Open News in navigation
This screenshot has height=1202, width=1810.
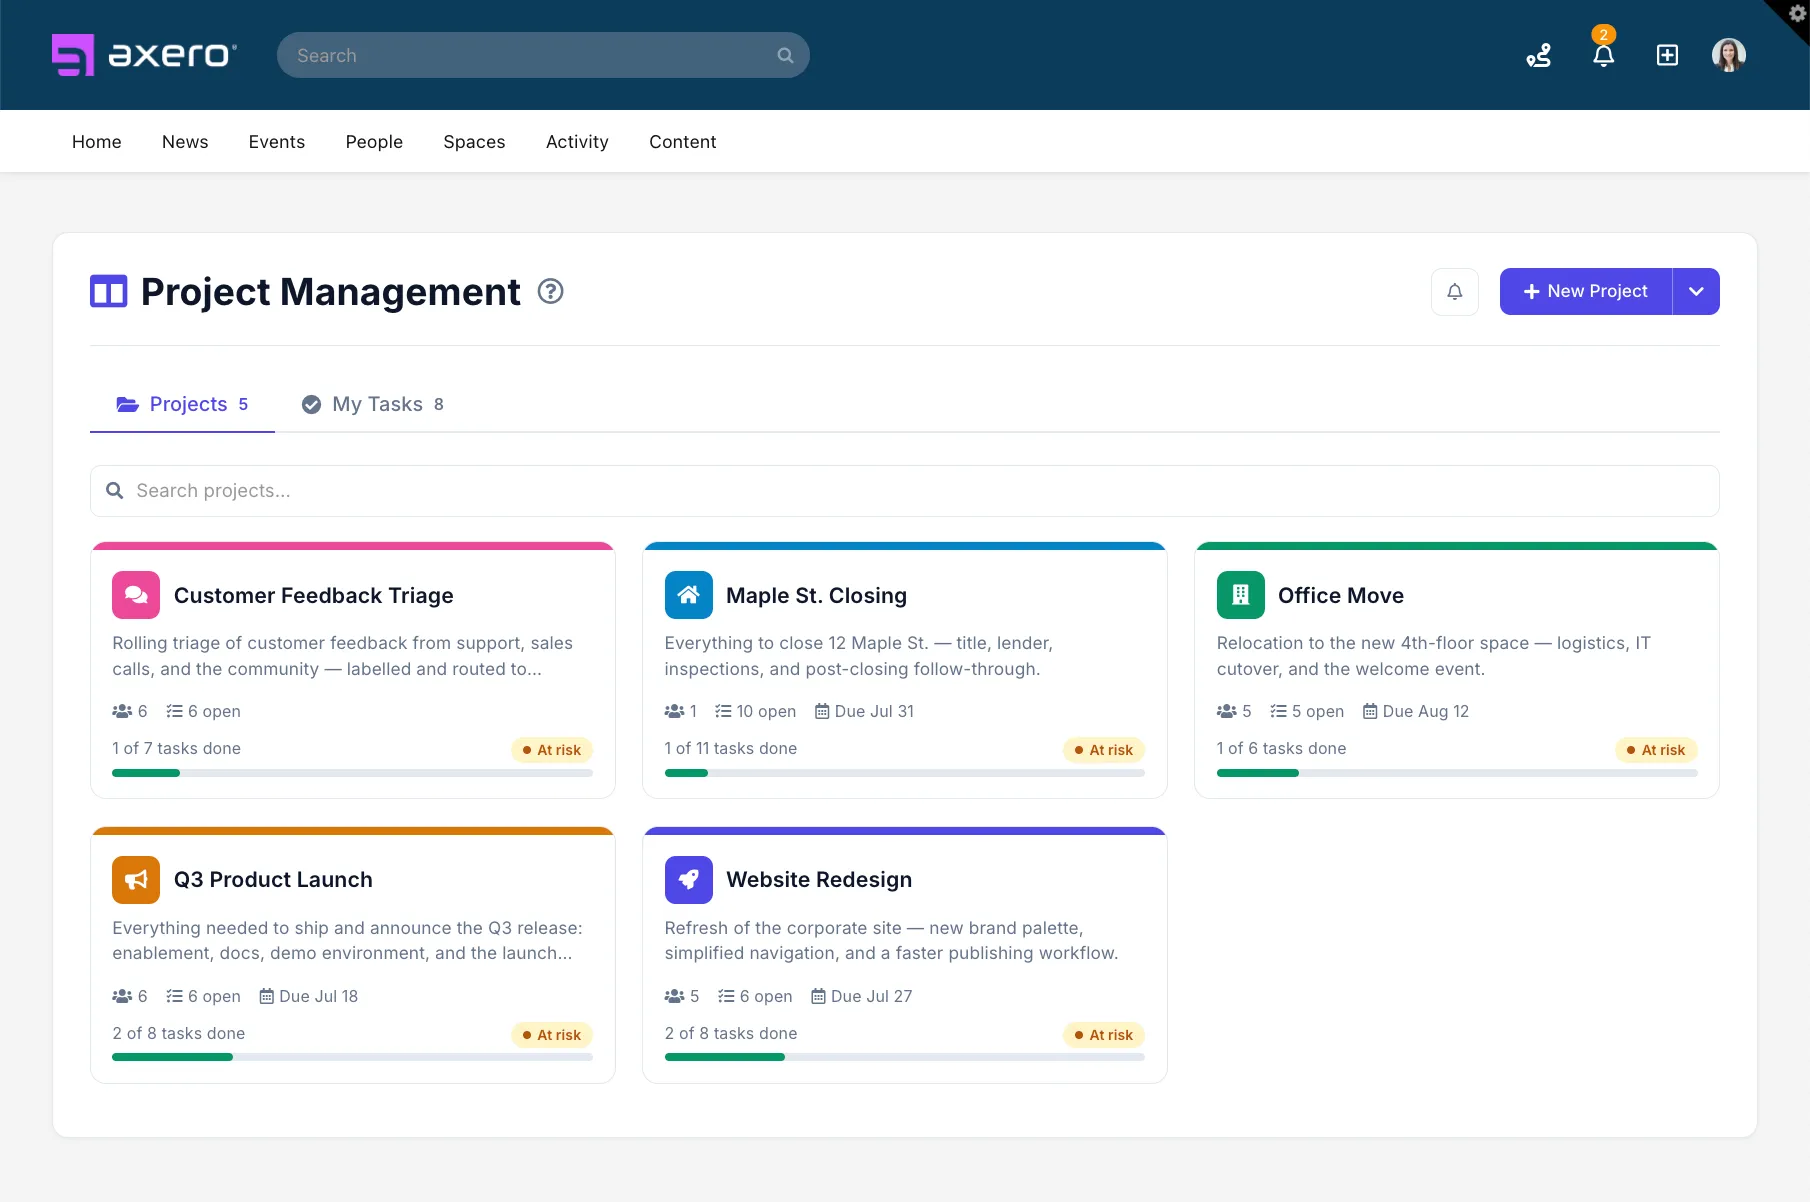pos(185,142)
